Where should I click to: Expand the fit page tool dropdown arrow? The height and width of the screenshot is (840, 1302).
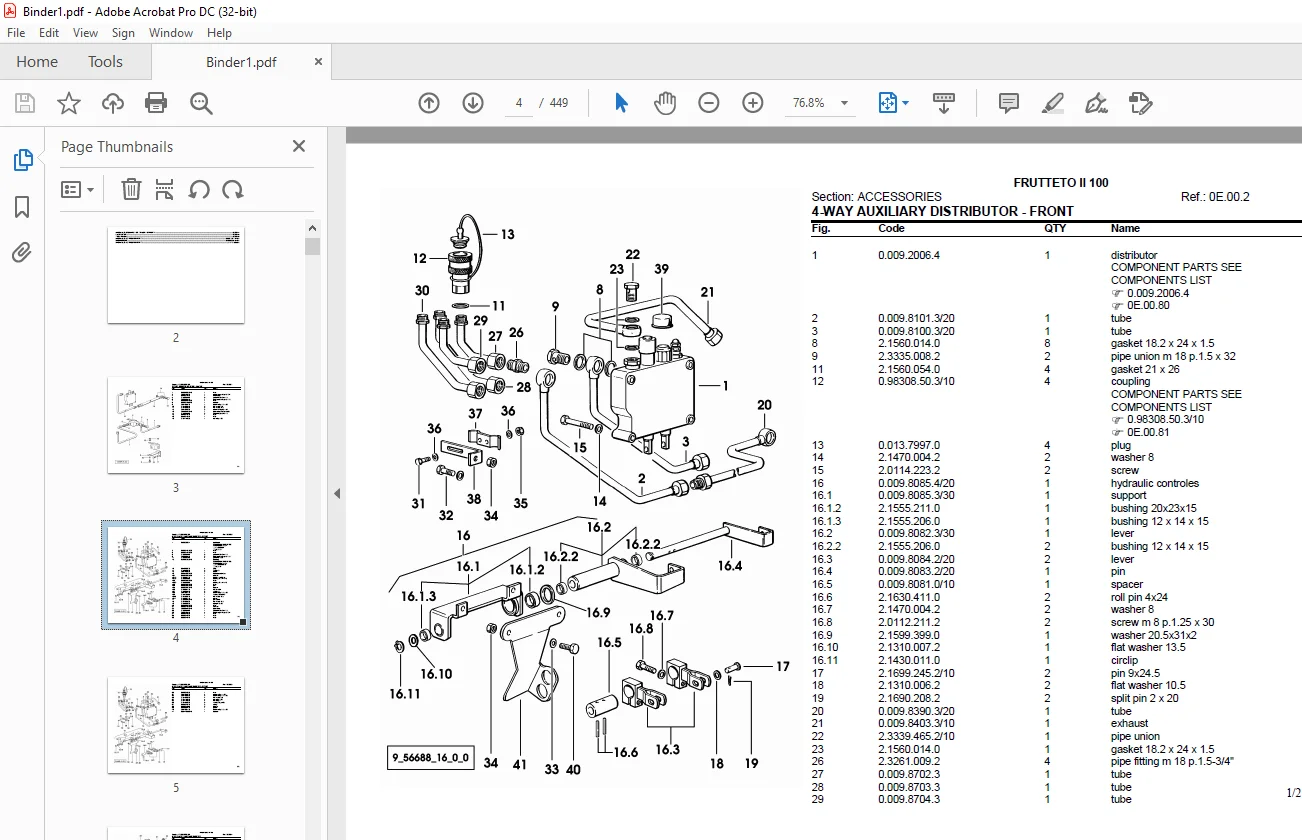(906, 103)
